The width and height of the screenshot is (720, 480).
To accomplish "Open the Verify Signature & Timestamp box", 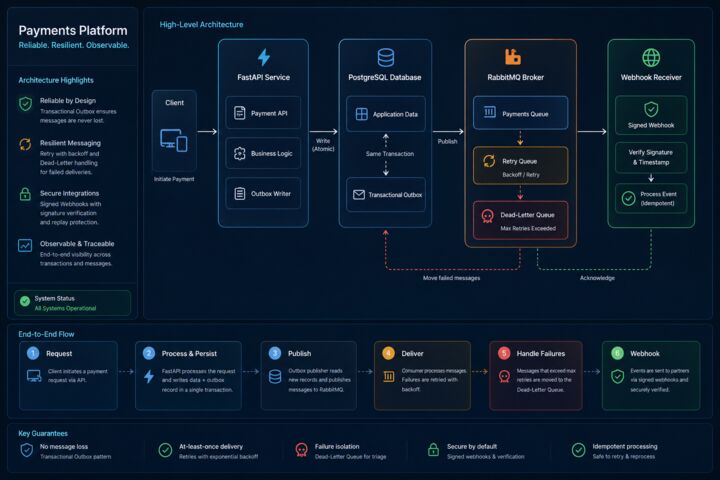I will tap(651, 157).
